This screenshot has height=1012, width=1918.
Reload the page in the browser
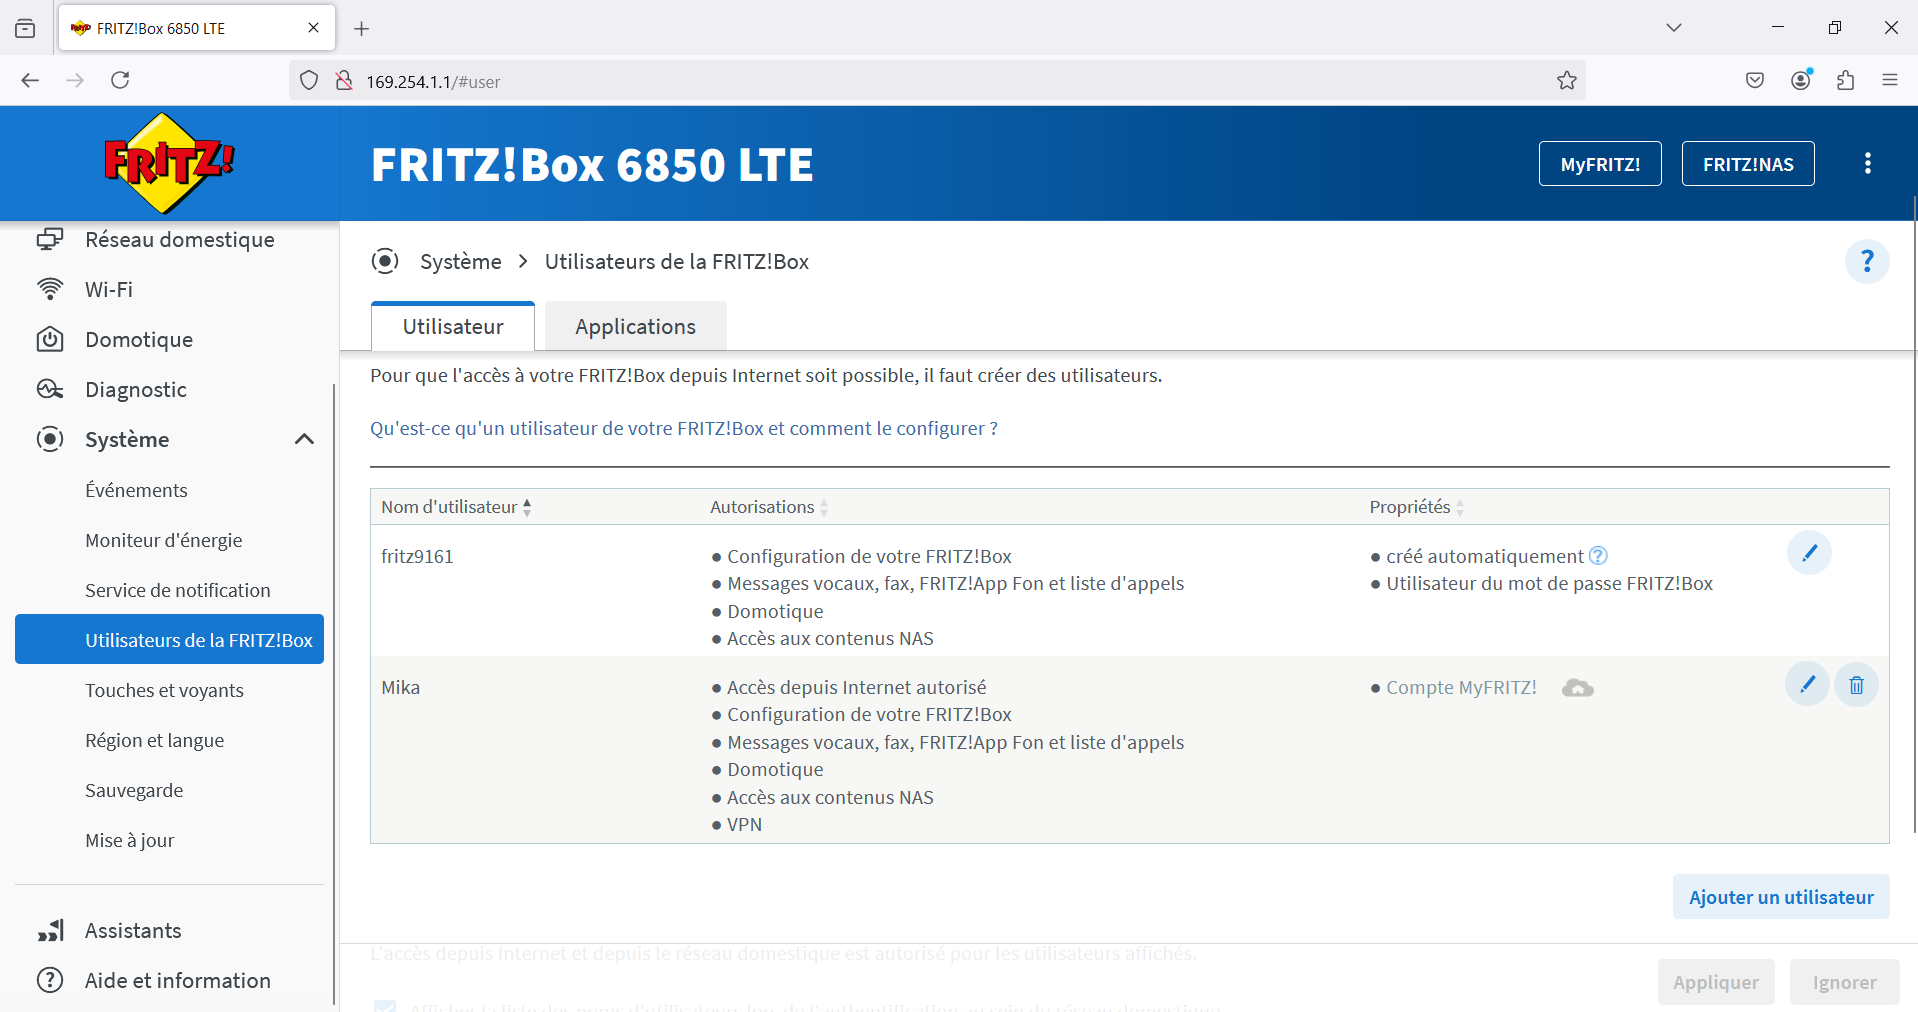(x=120, y=80)
